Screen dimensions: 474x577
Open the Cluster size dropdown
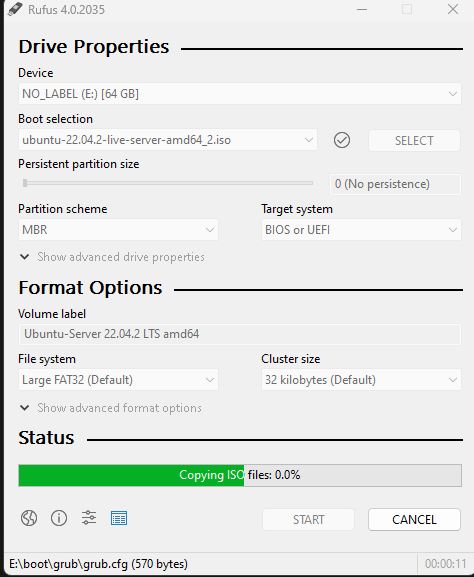pyautogui.click(x=361, y=380)
